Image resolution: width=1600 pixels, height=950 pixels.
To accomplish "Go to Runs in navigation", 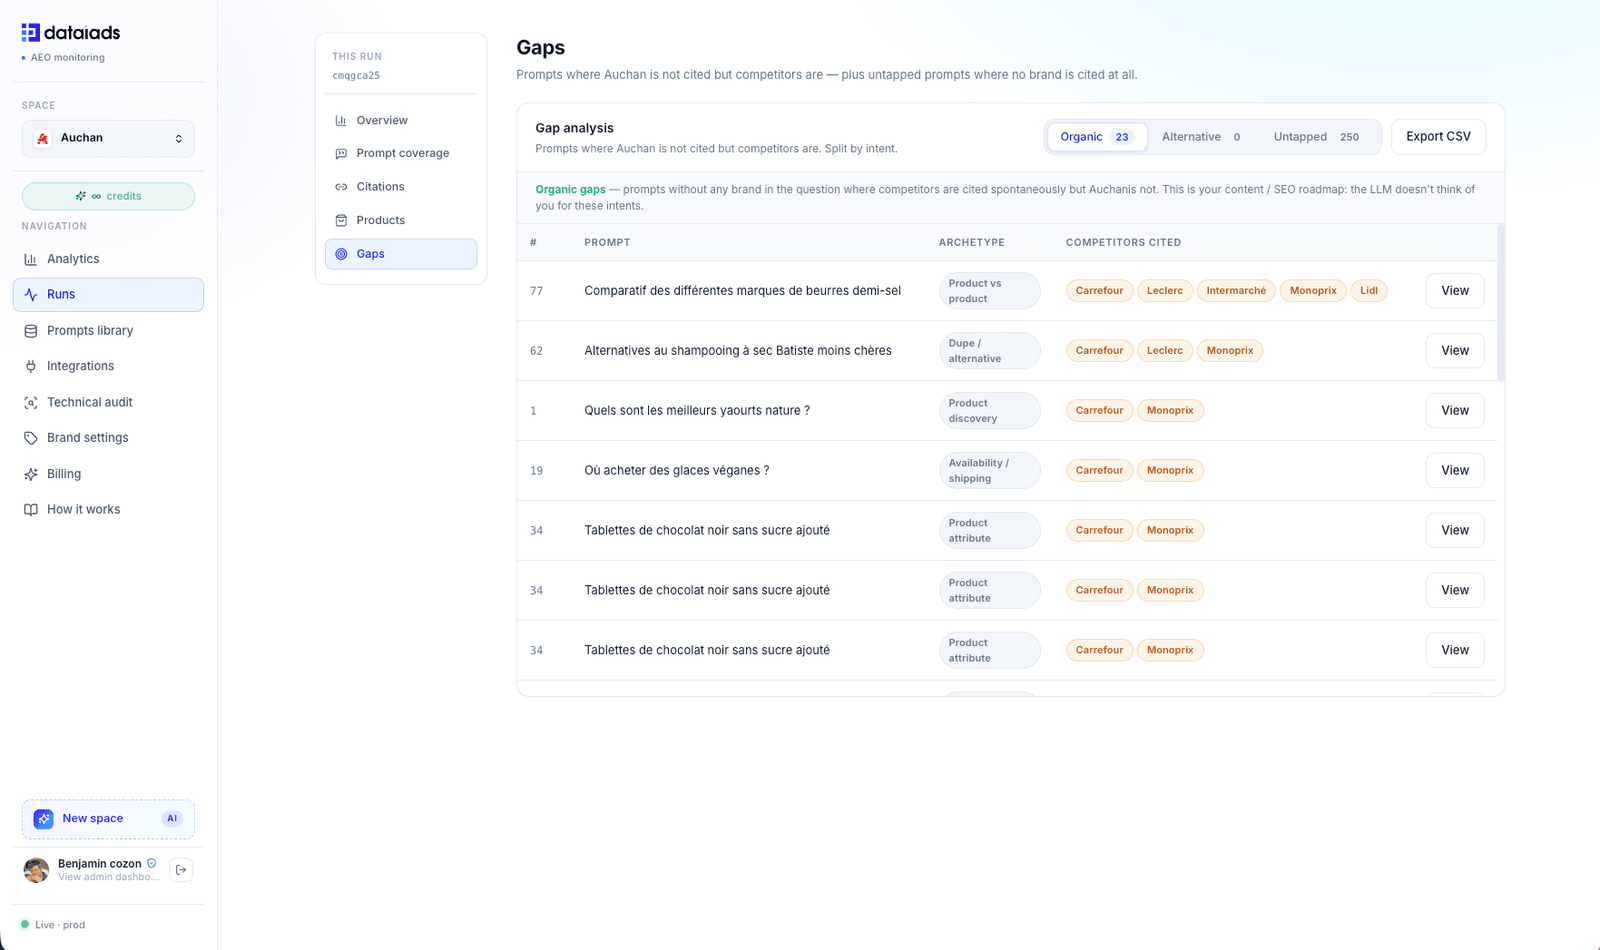I will coord(108,295).
